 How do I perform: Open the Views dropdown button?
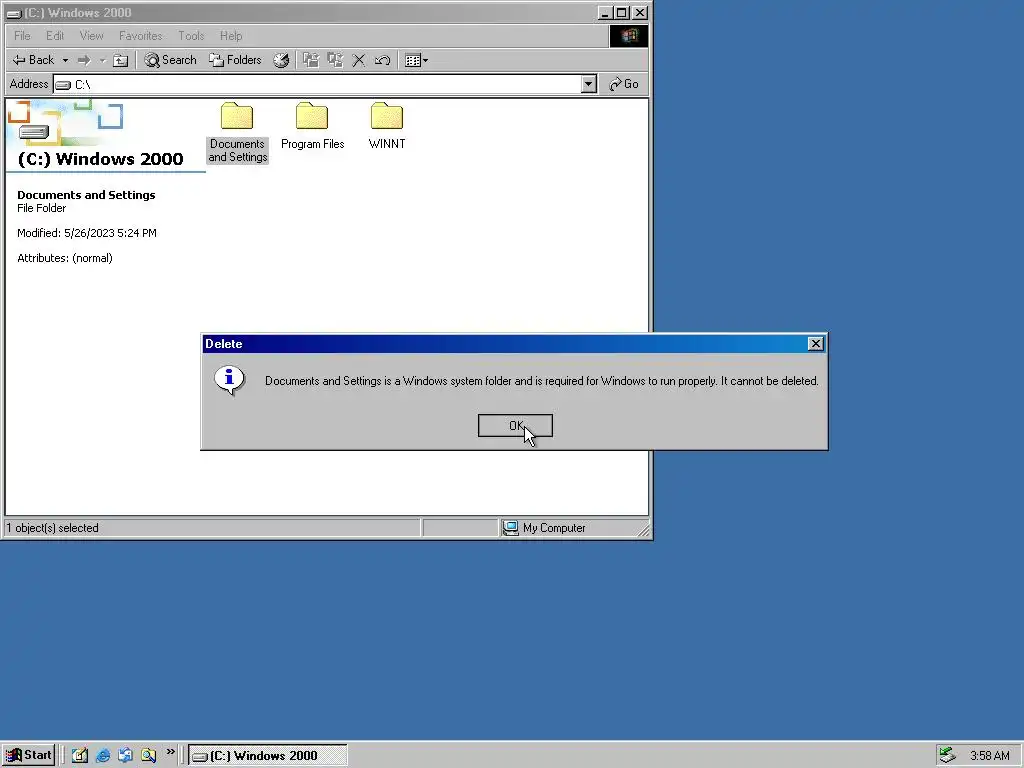tap(416, 60)
